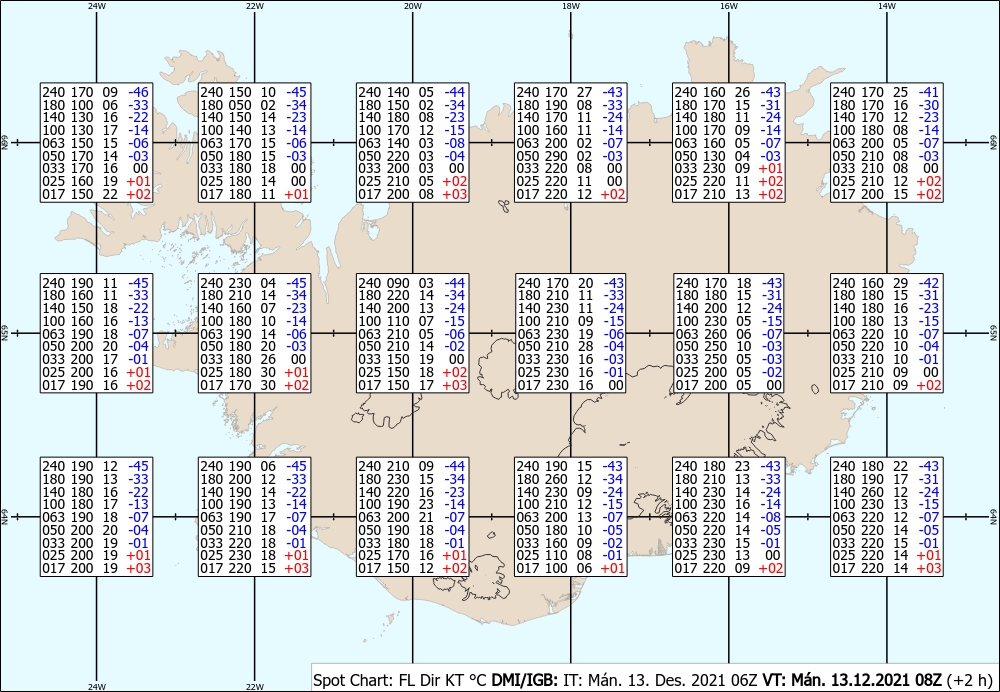Select the northeast data box with 240 170 25

886,143
